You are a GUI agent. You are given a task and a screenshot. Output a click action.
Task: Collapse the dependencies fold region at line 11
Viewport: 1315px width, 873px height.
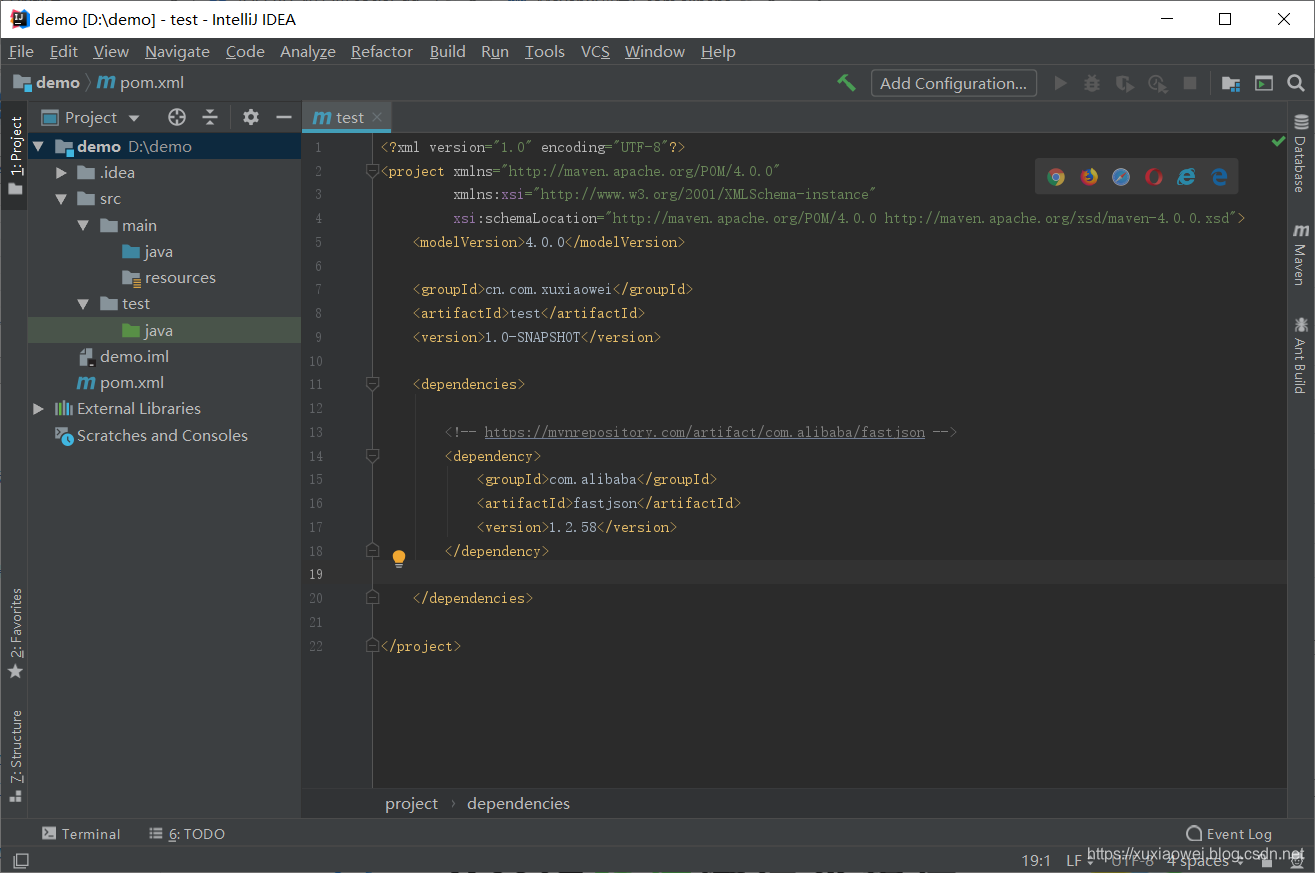point(372,383)
